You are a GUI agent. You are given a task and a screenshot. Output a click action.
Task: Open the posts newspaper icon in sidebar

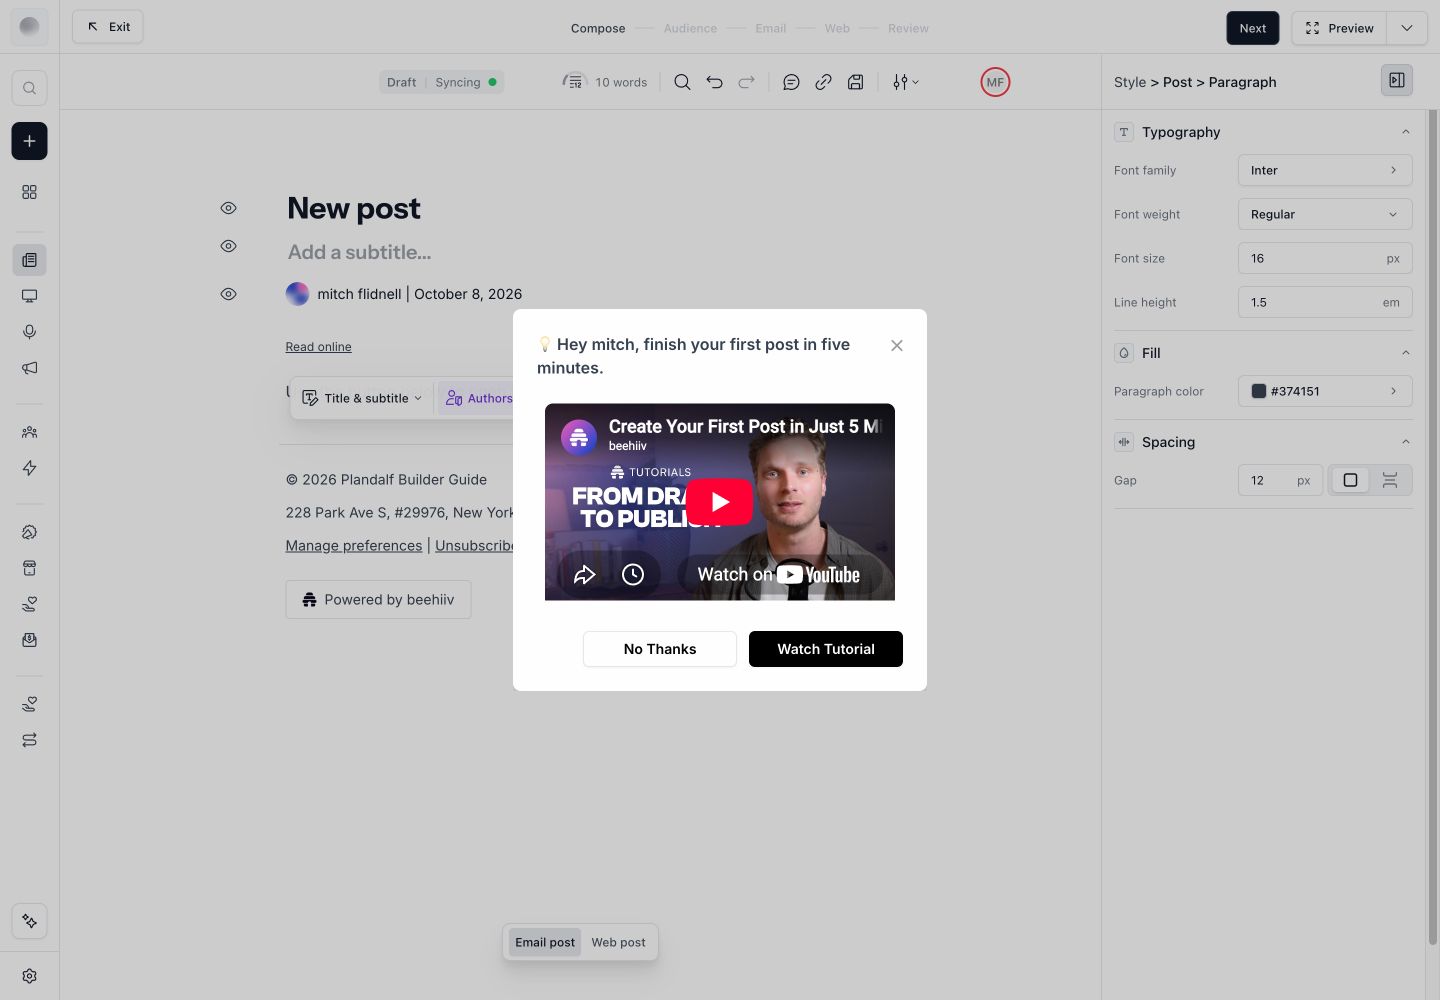[x=29, y=260]
